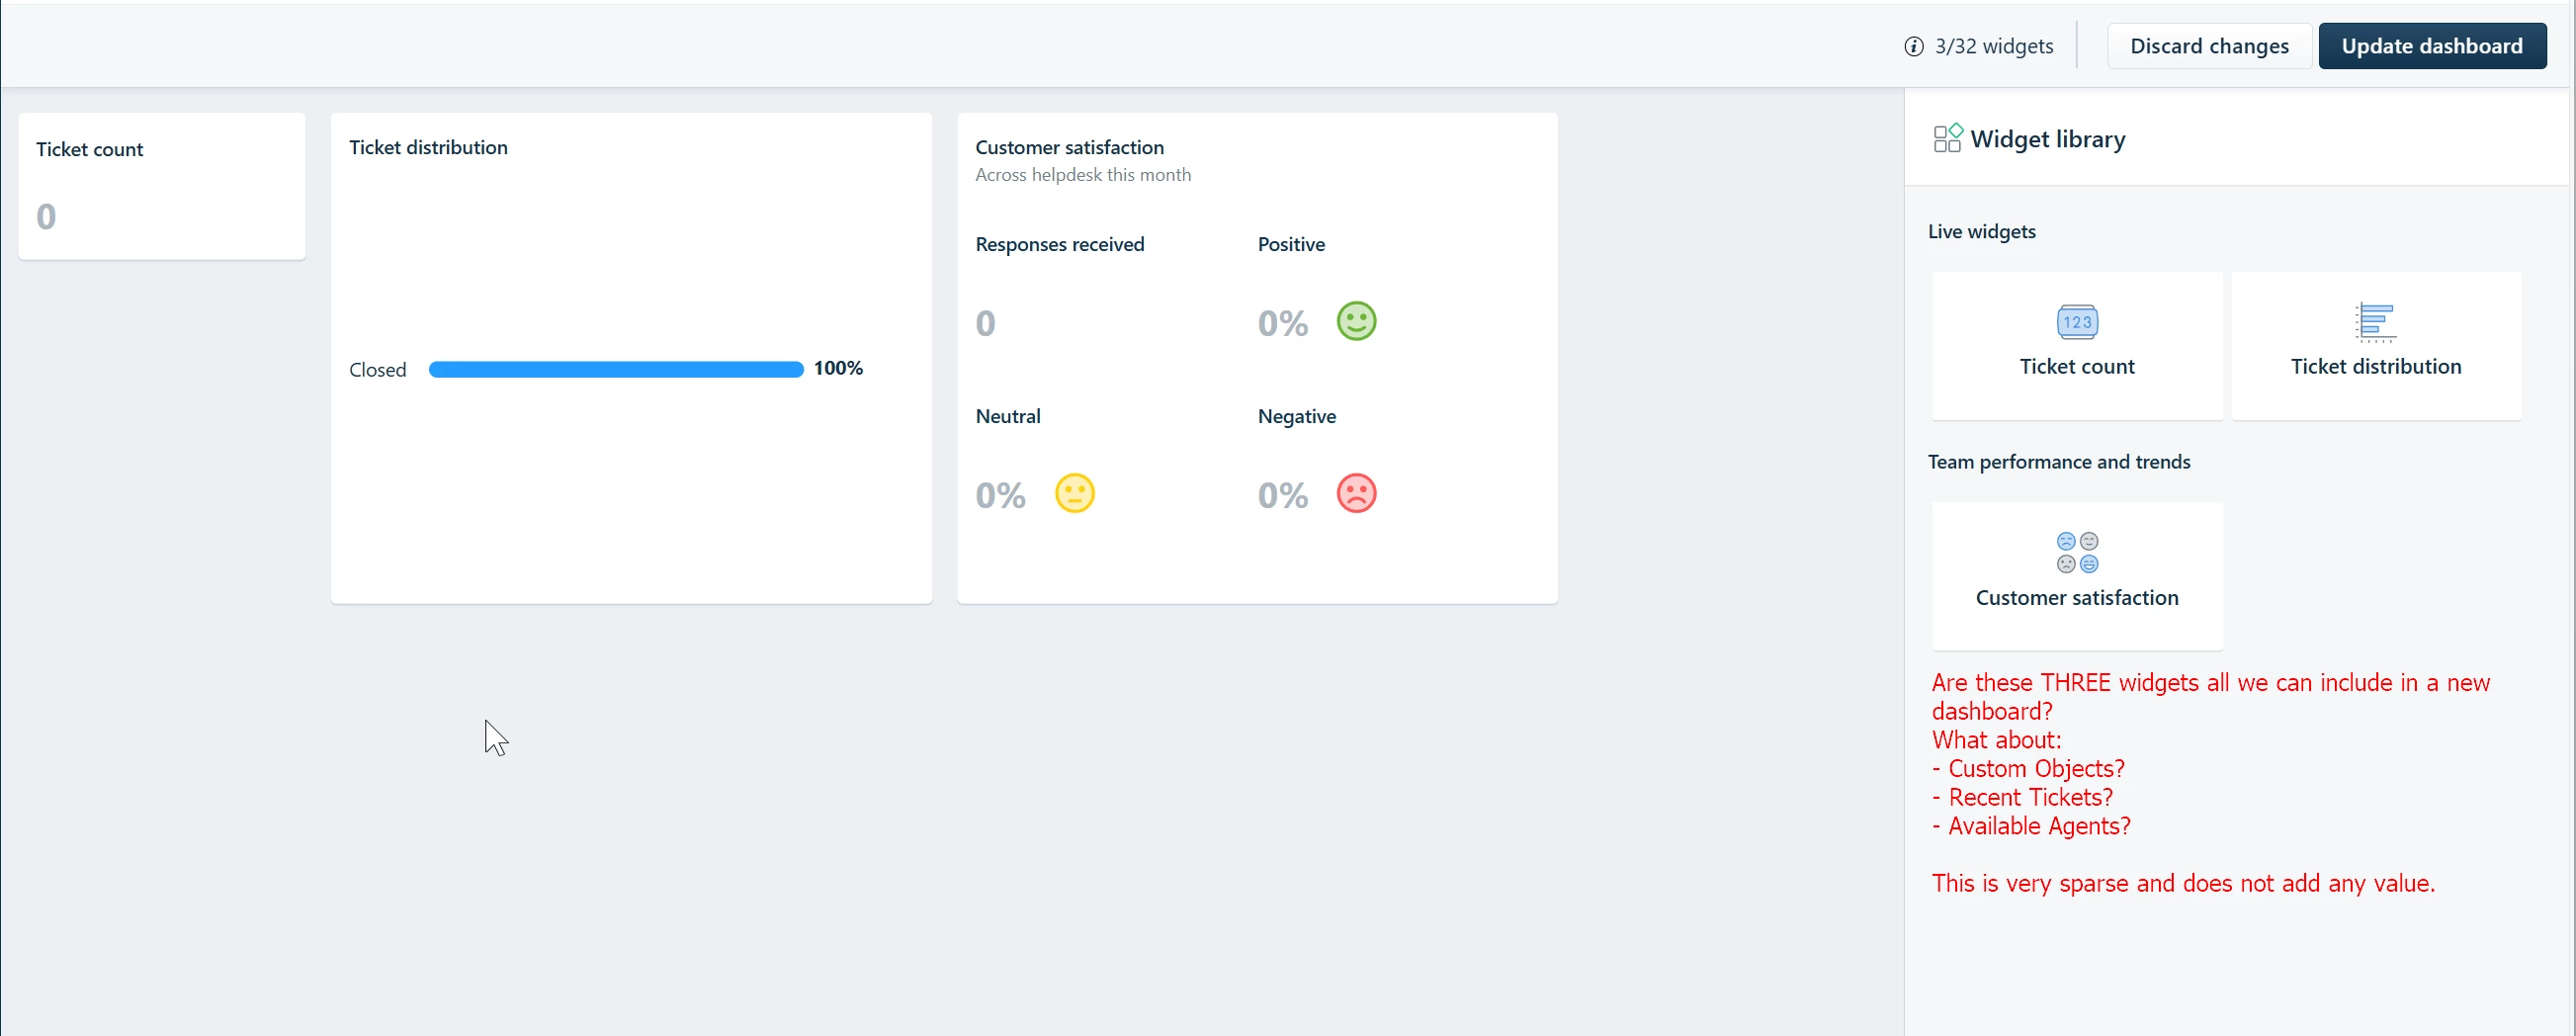Click the Negative 0% value

point(1282,494)
